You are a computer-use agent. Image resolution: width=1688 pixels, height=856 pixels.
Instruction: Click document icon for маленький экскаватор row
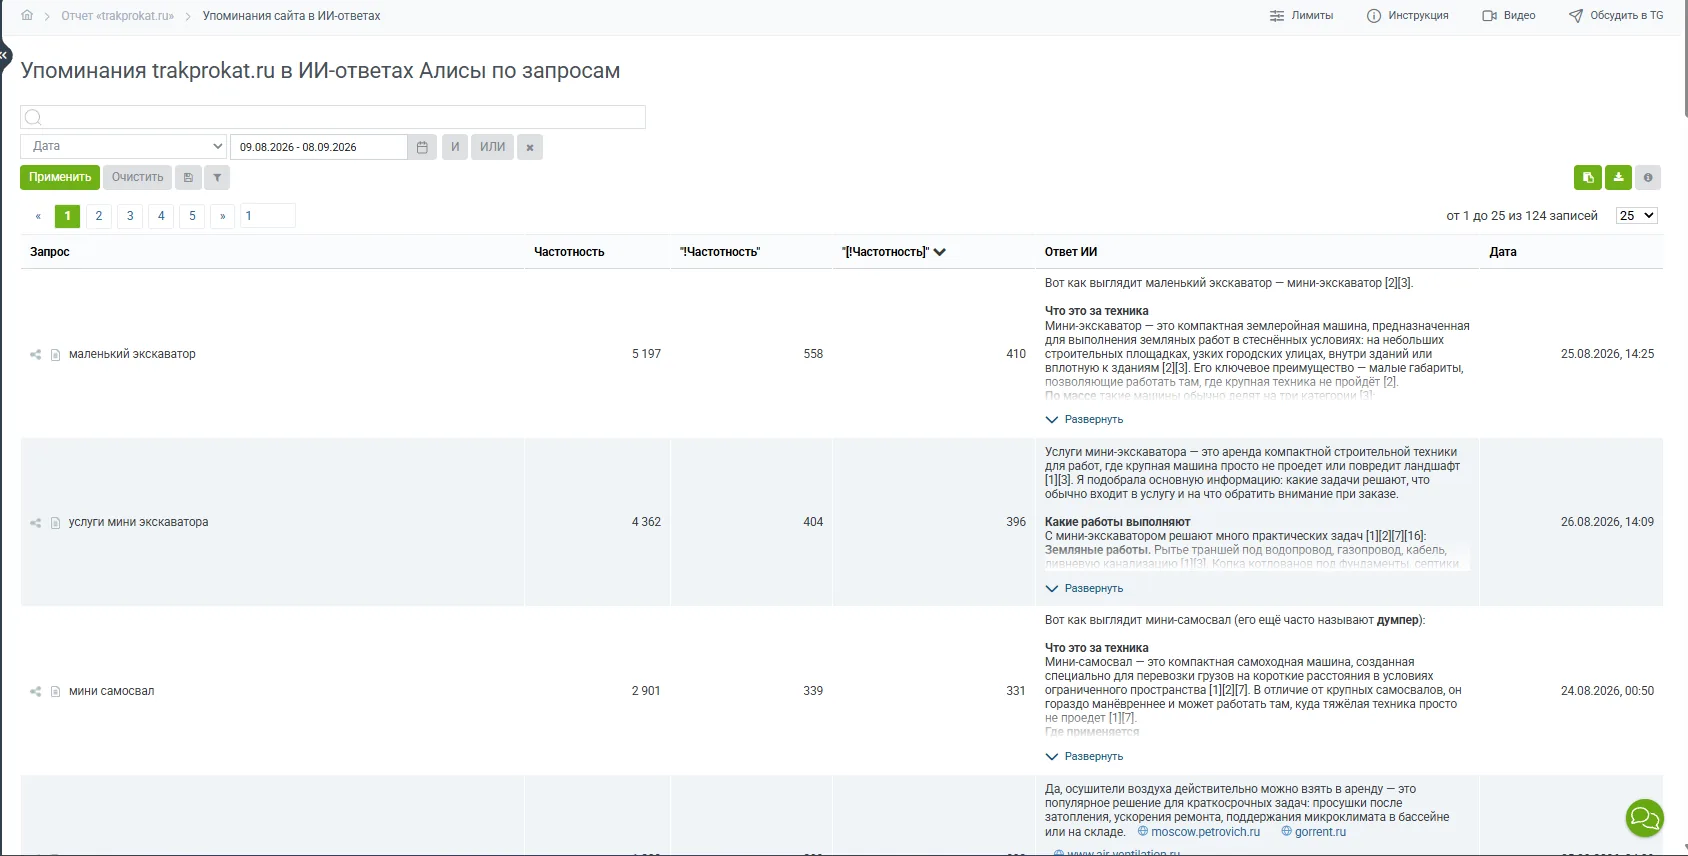point(56,354)
